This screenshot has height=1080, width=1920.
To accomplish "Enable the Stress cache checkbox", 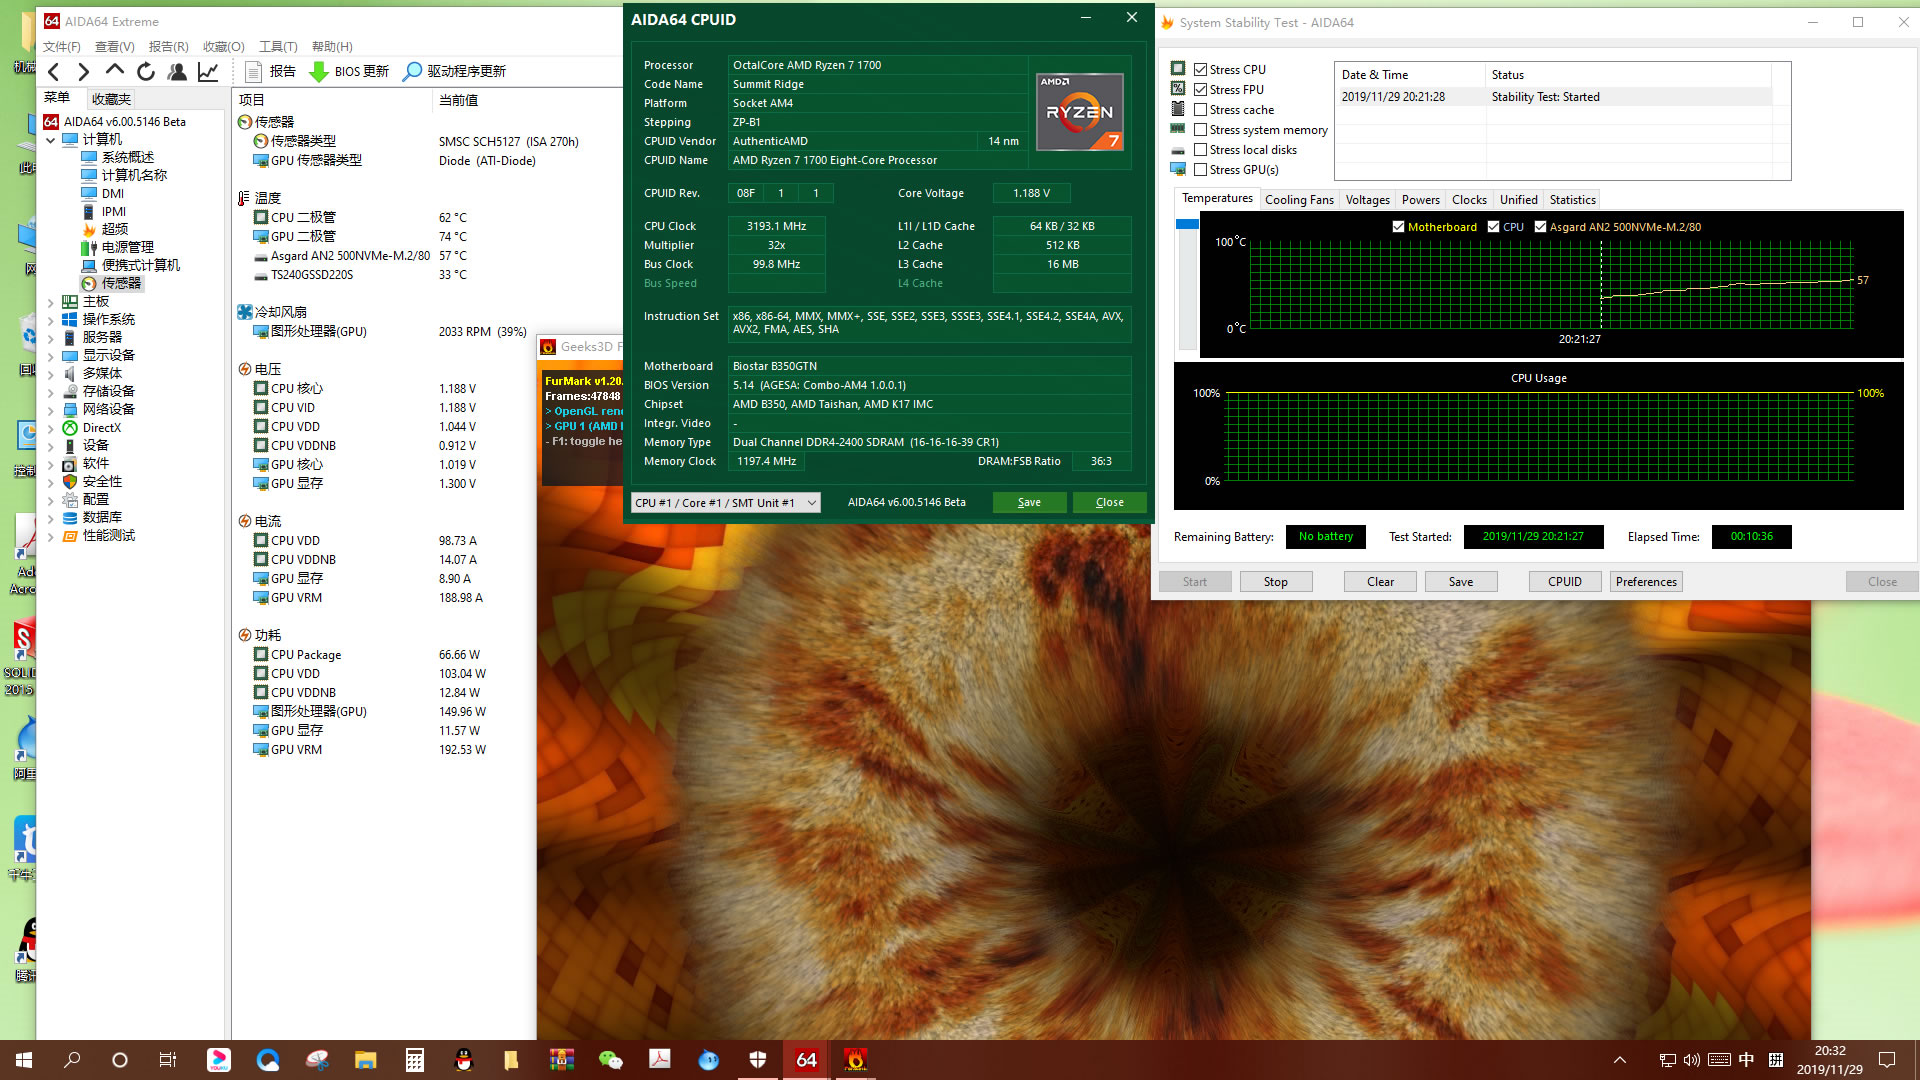I will pos(1200,110).
